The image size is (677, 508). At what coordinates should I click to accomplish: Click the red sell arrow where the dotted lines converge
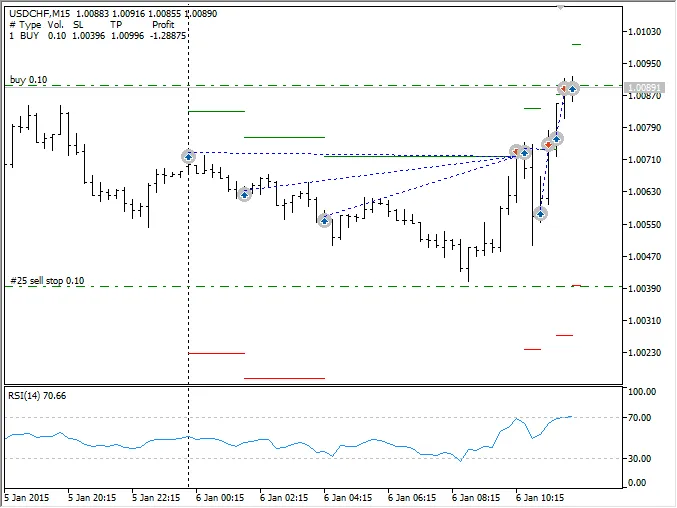pos(516,153)
